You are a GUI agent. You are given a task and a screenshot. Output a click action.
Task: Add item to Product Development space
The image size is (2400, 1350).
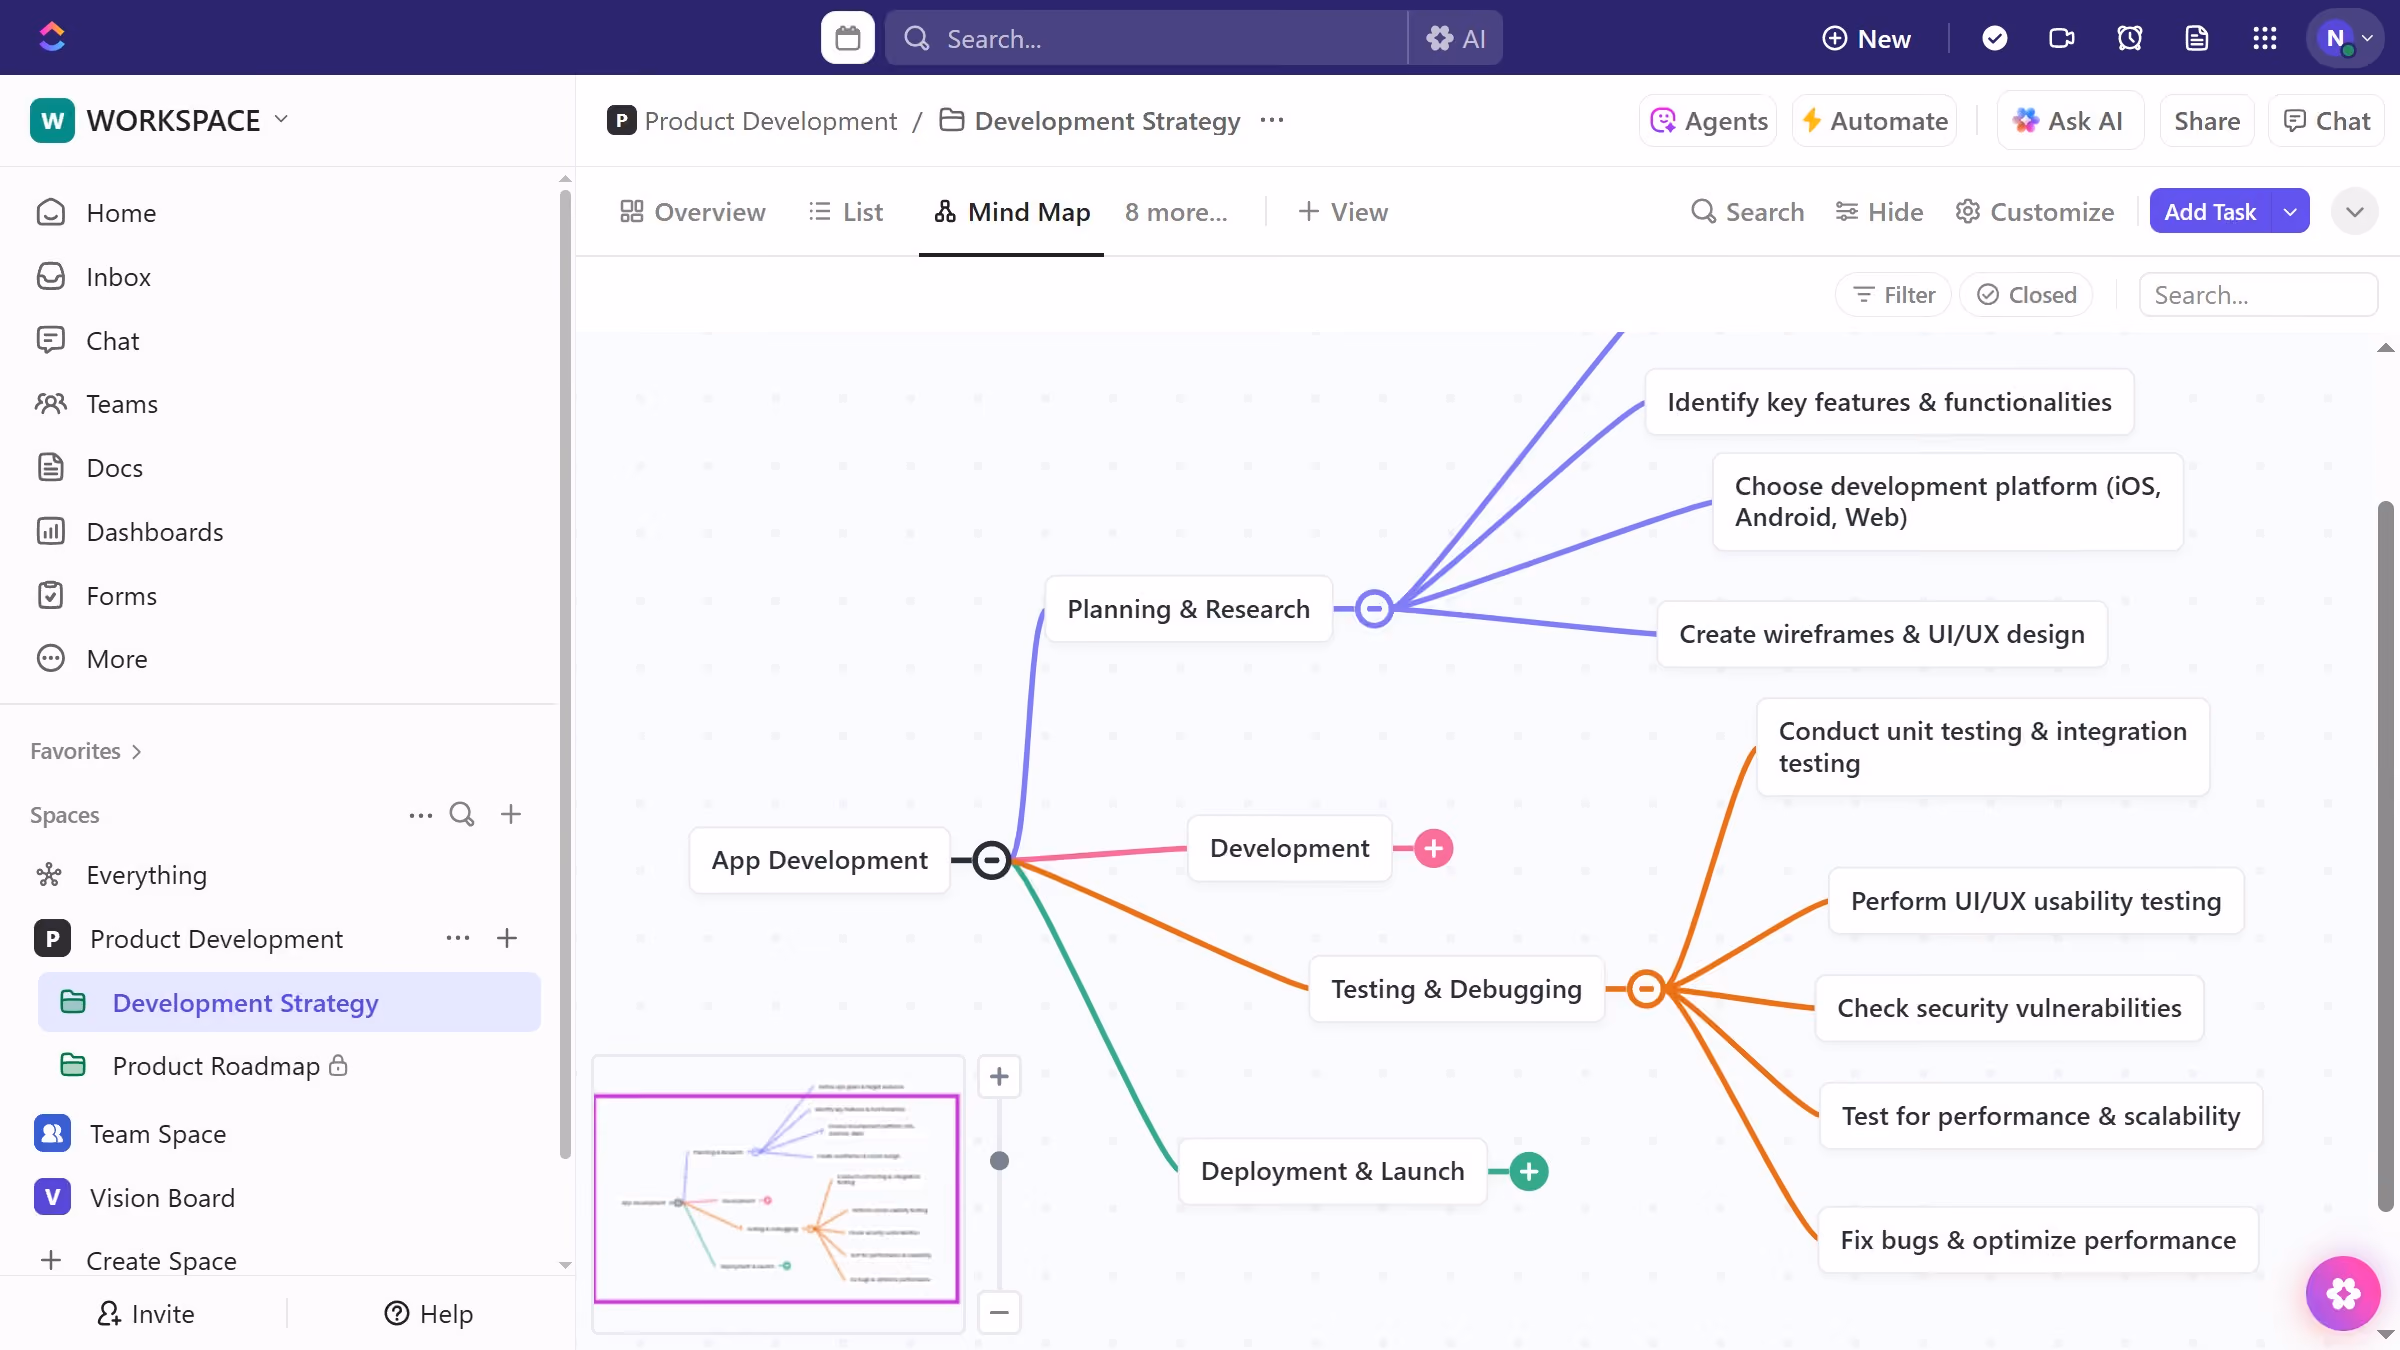click(507, 938)
